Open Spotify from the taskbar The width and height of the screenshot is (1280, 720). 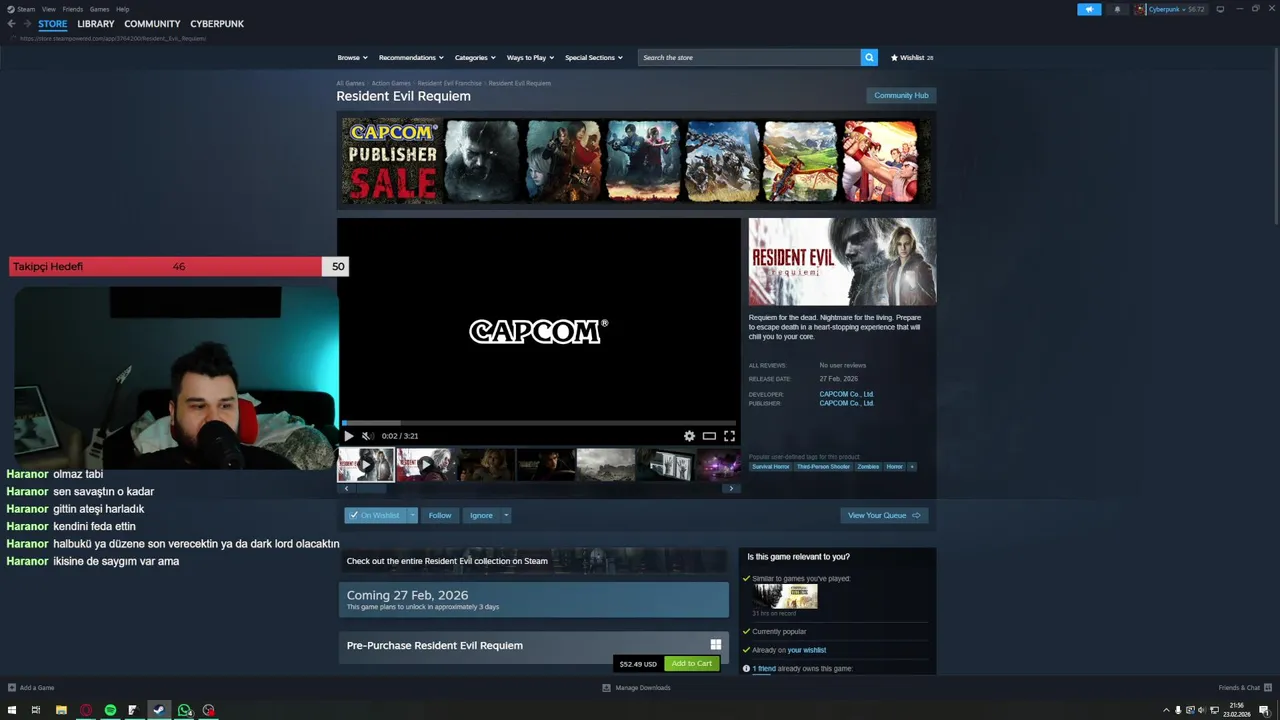click(x=110, y=710)
